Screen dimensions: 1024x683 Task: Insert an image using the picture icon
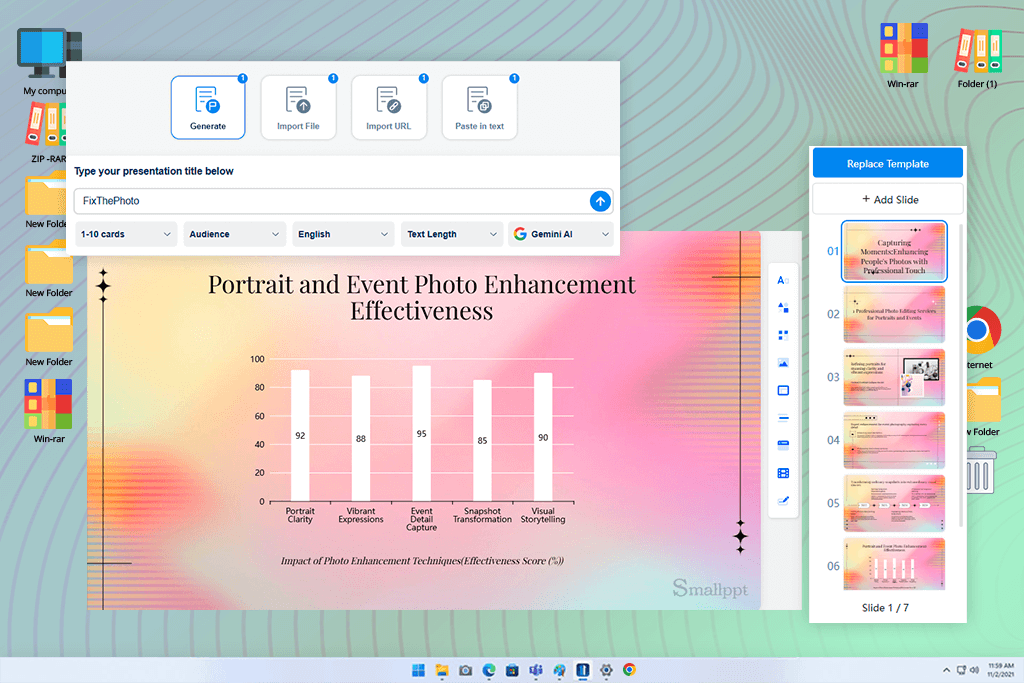(783, 363)
